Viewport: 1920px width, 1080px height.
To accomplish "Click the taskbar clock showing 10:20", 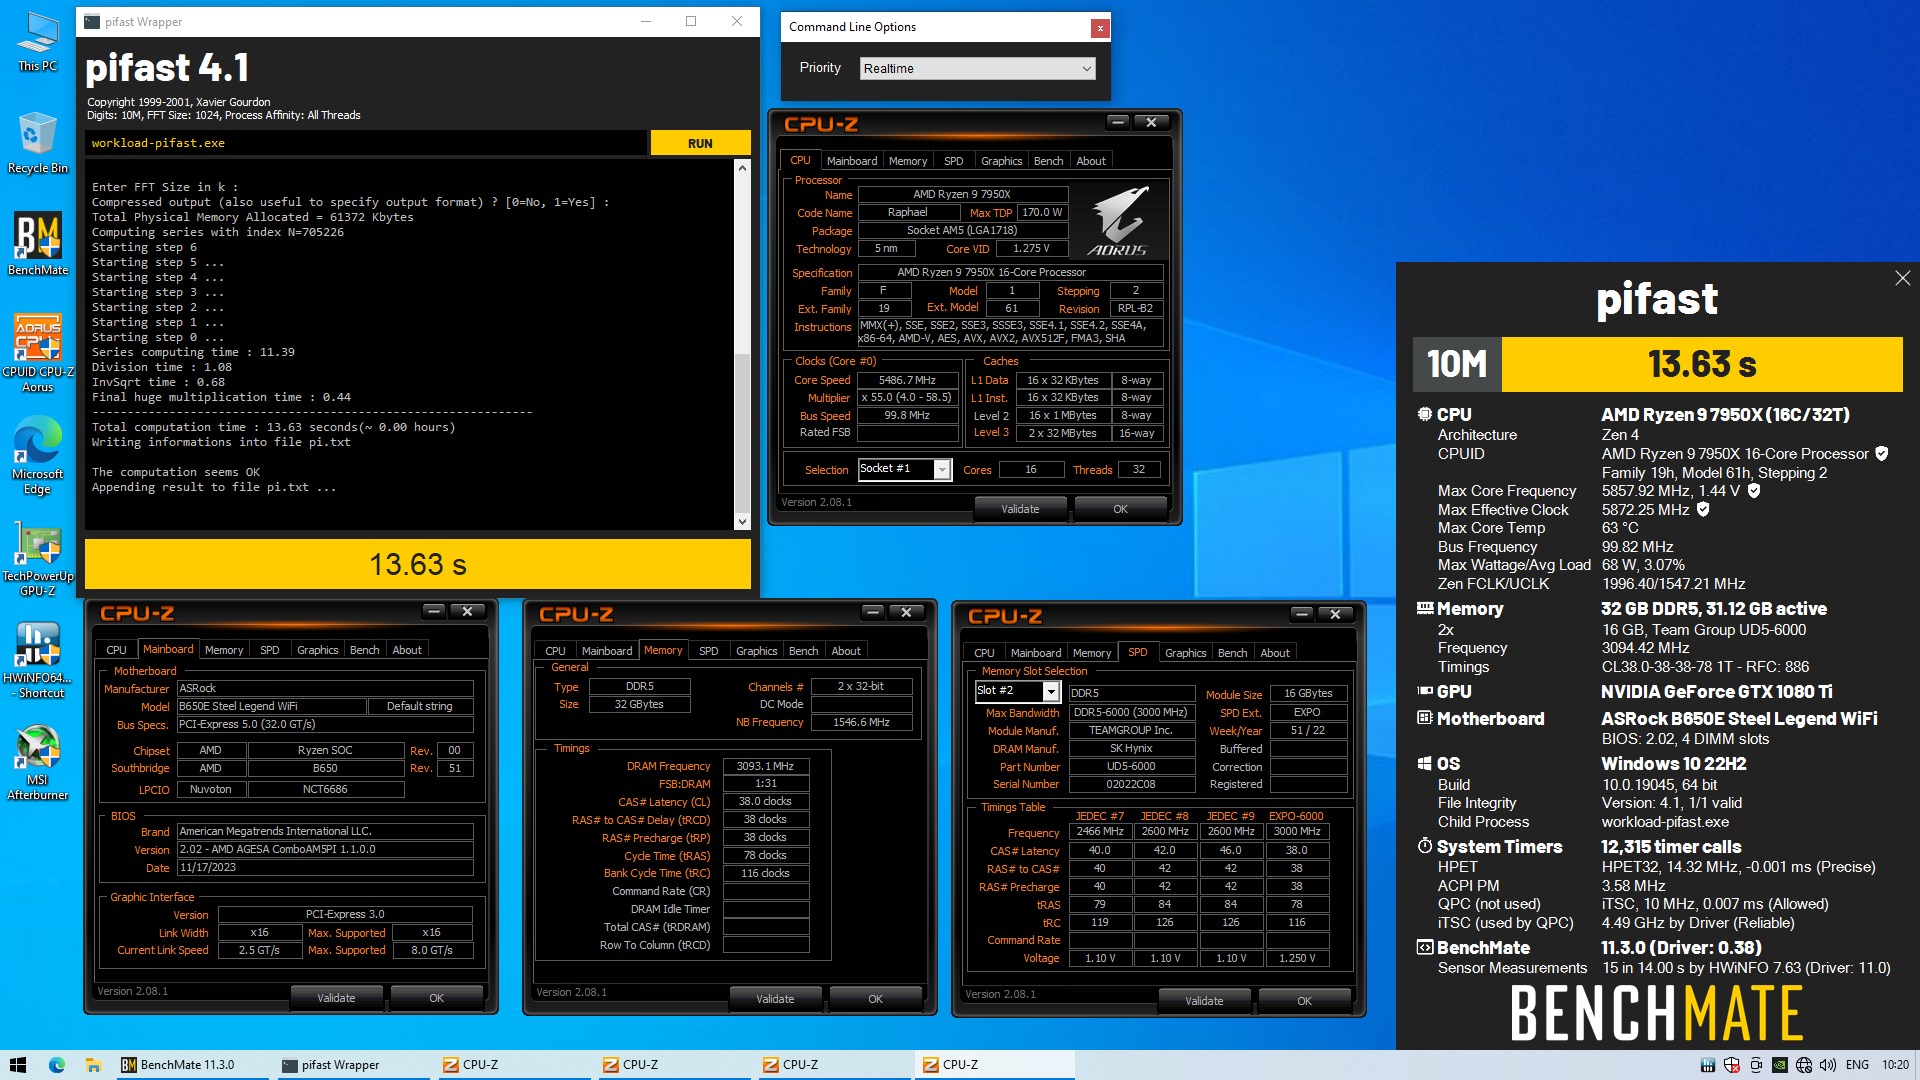I will click(1895, 1065).
